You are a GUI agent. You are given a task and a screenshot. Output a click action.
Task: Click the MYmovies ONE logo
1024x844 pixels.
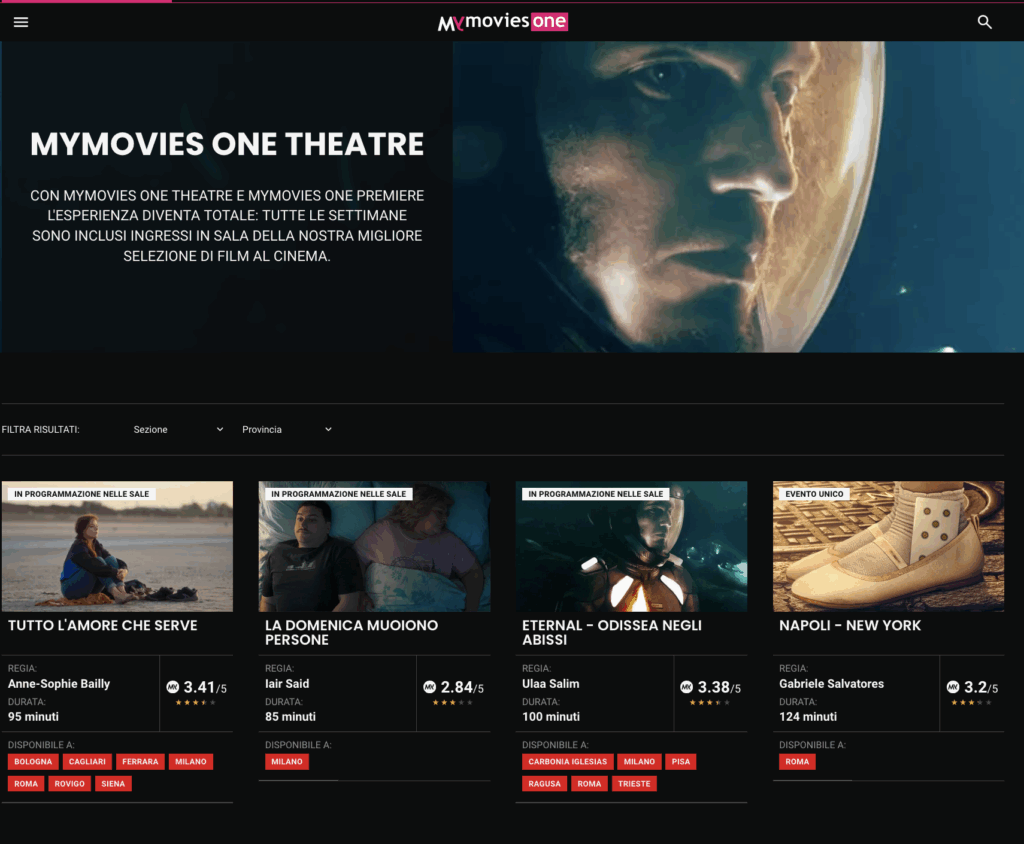(502, 22)
